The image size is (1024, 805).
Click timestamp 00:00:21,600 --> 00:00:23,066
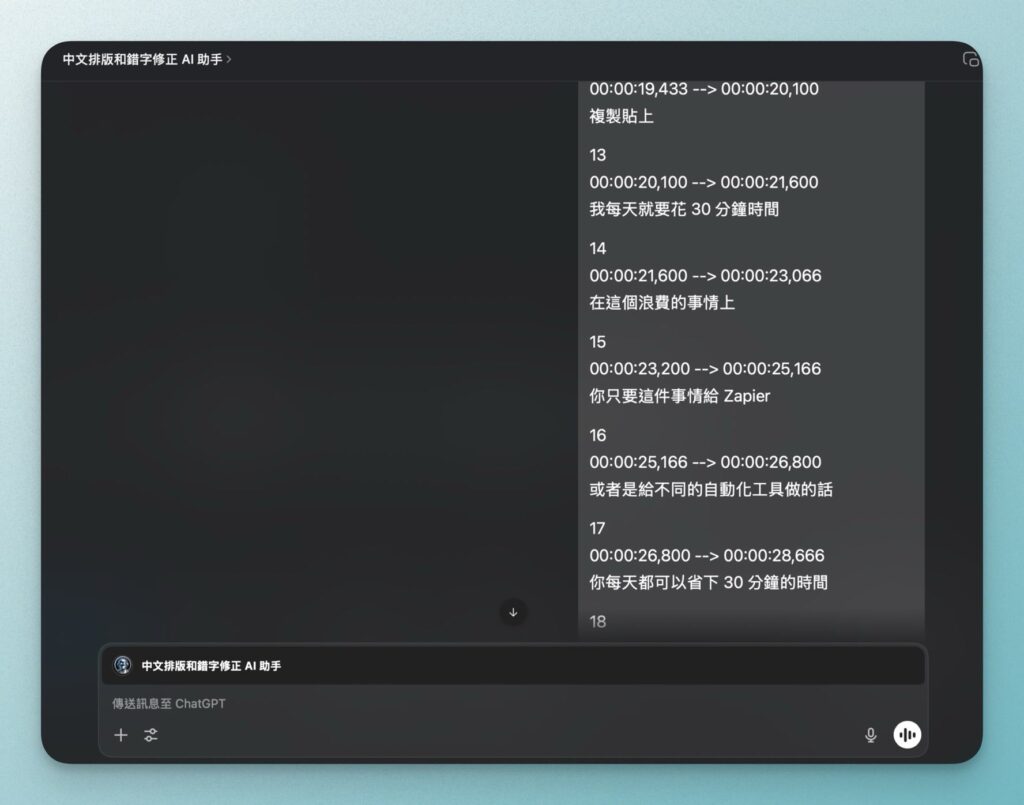705,276
